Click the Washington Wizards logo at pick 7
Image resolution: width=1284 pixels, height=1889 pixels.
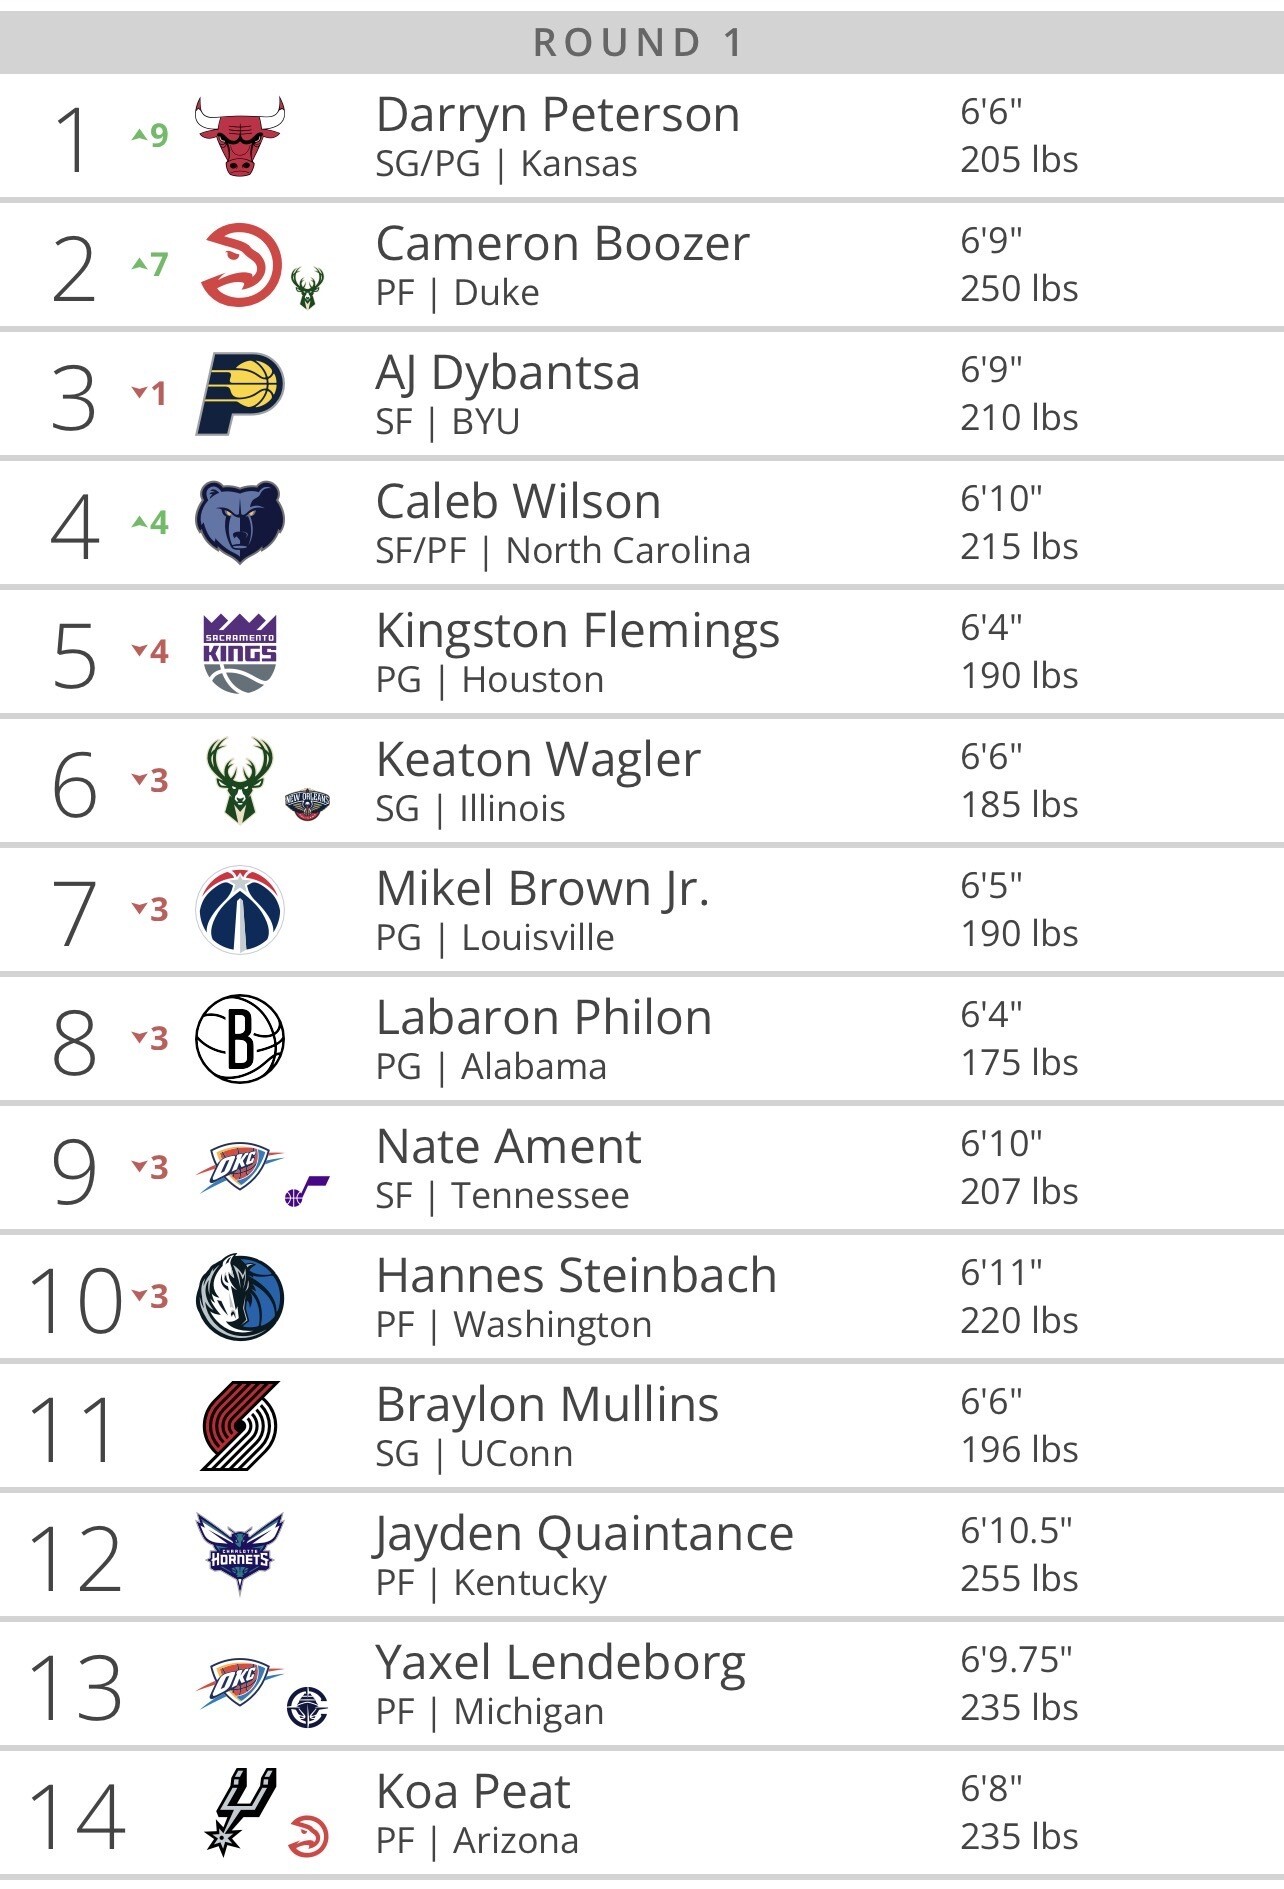240,909
